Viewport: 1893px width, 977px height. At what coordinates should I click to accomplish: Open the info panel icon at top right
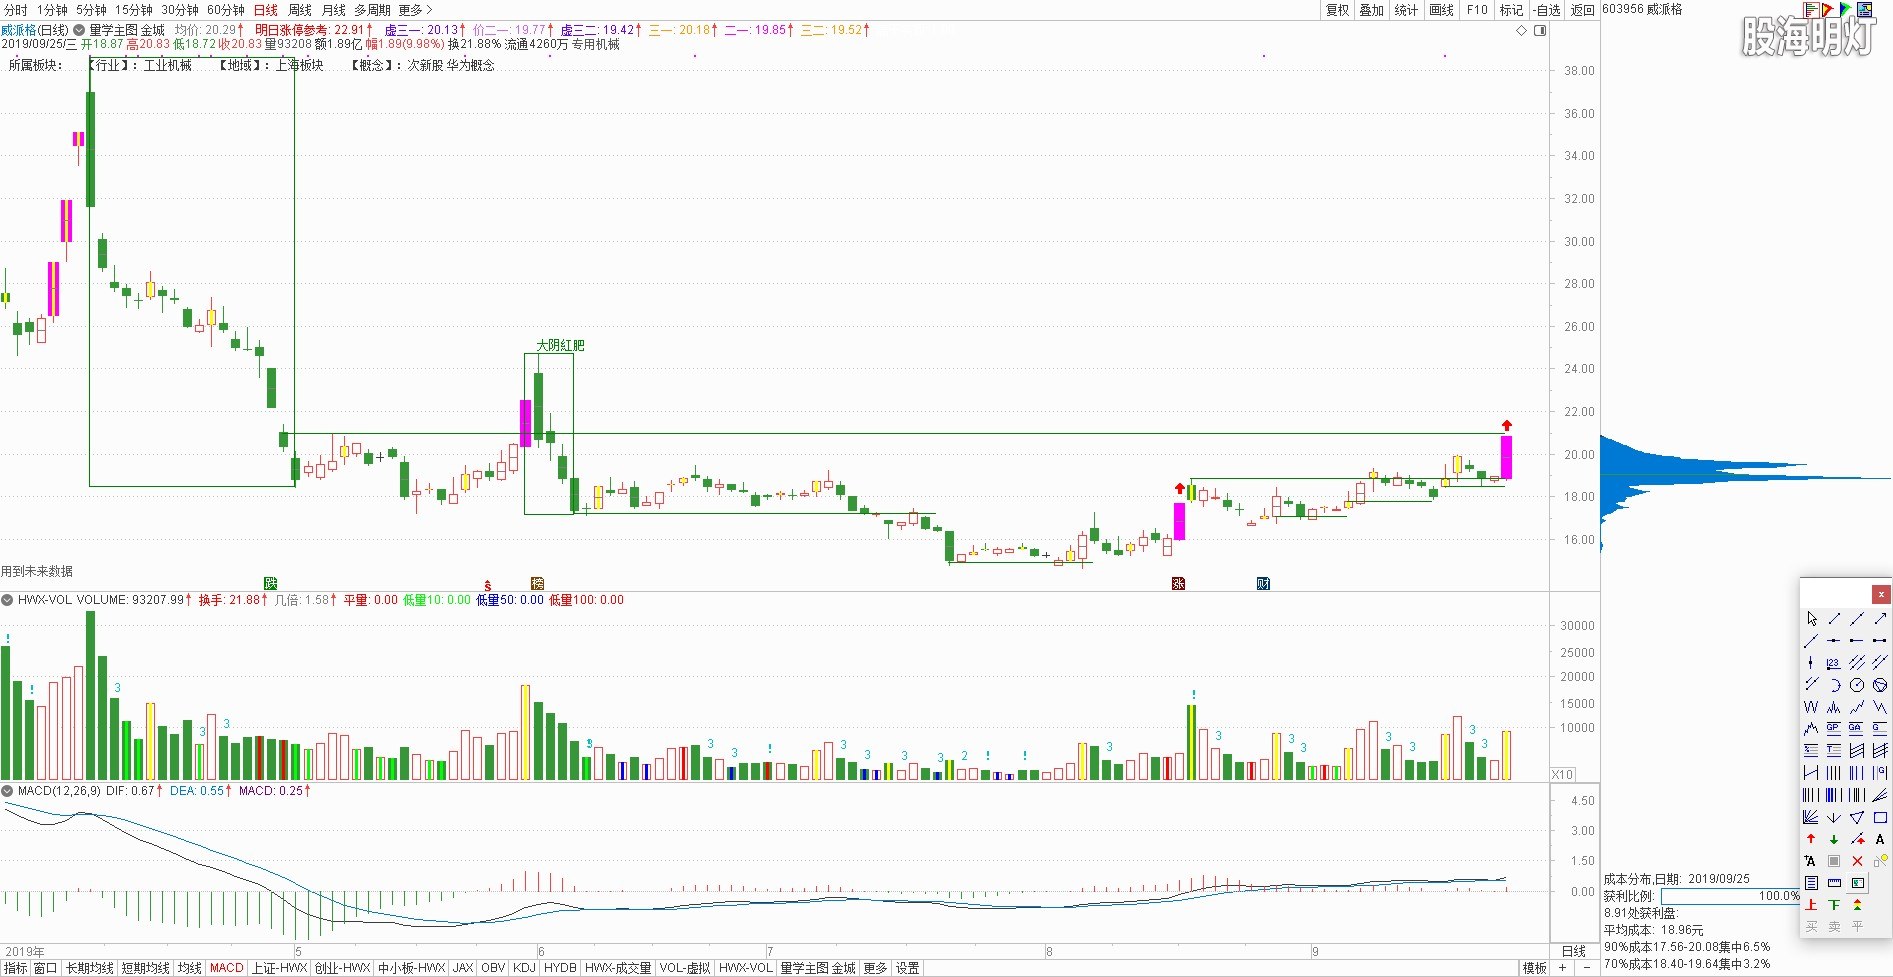(x=1865, y=9)
